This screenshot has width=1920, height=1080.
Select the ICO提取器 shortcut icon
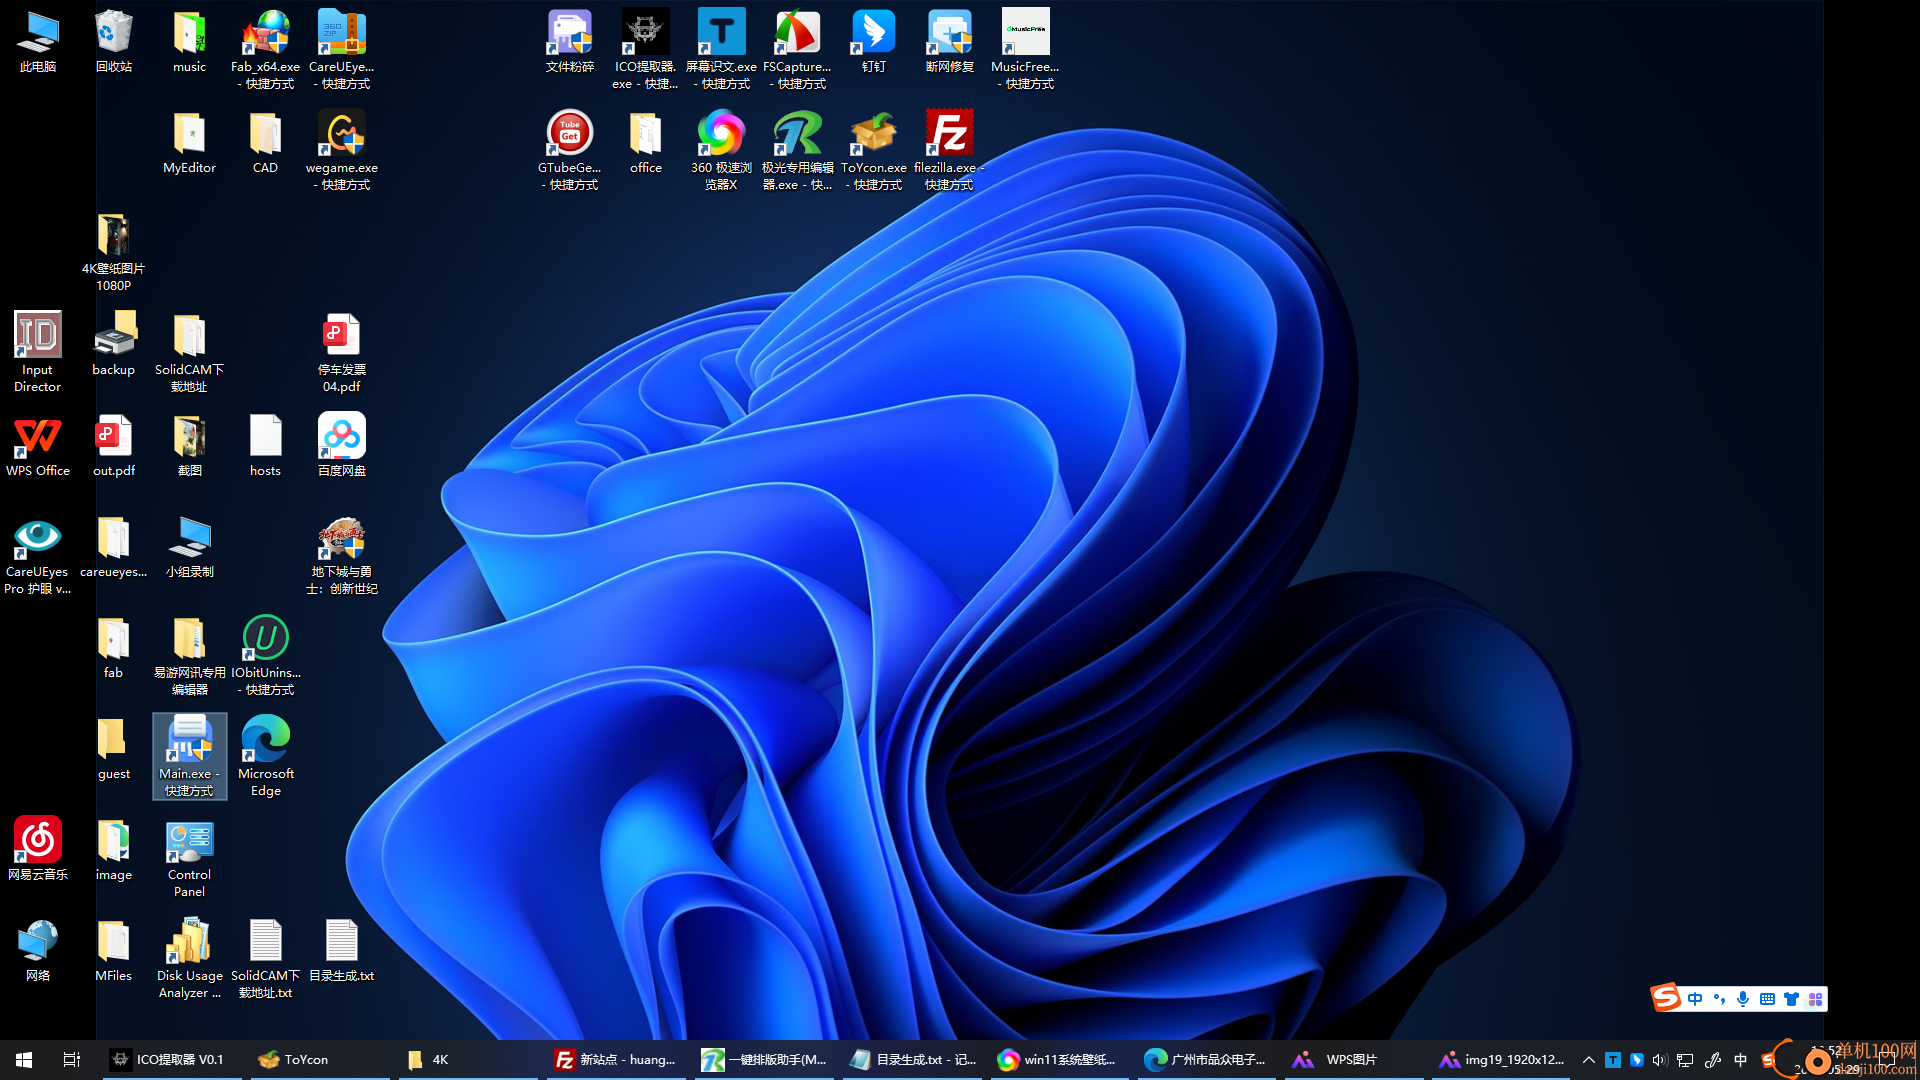645,50
